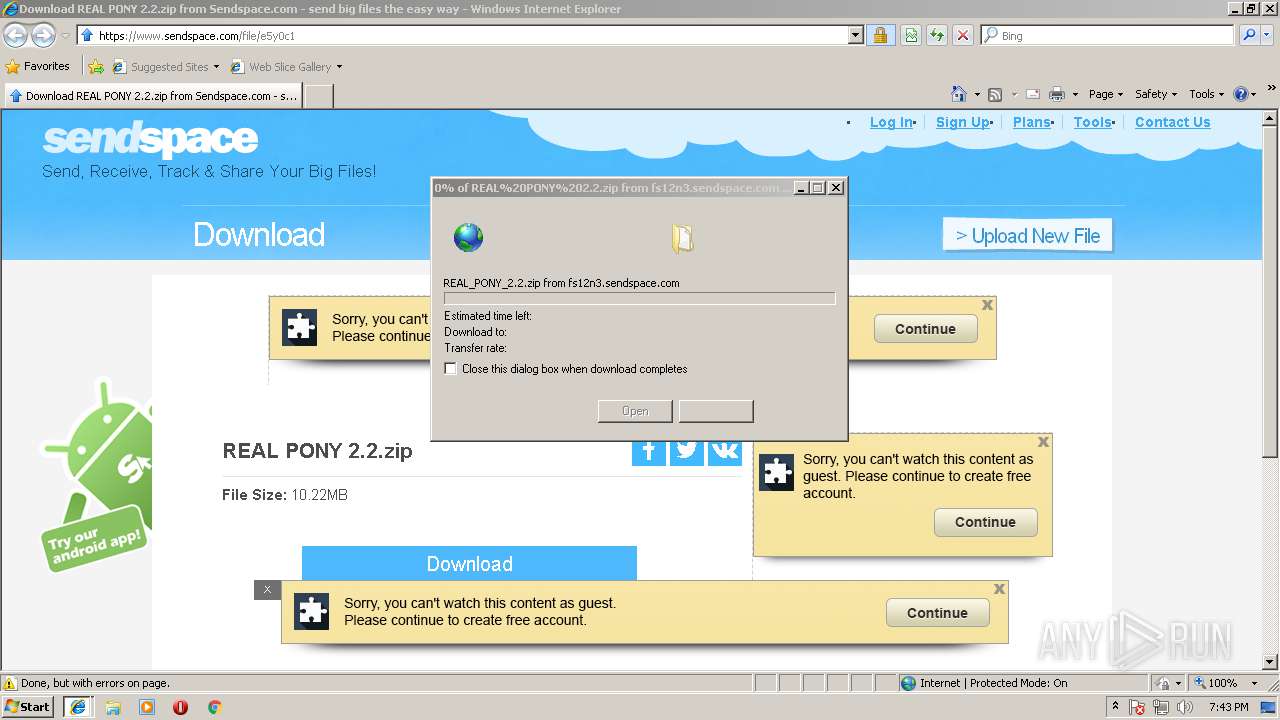Image resolution: width=1280 pixels, height=720 pixels.
Task: Expand Print dropdown arrow
Action: (1075, 94)
